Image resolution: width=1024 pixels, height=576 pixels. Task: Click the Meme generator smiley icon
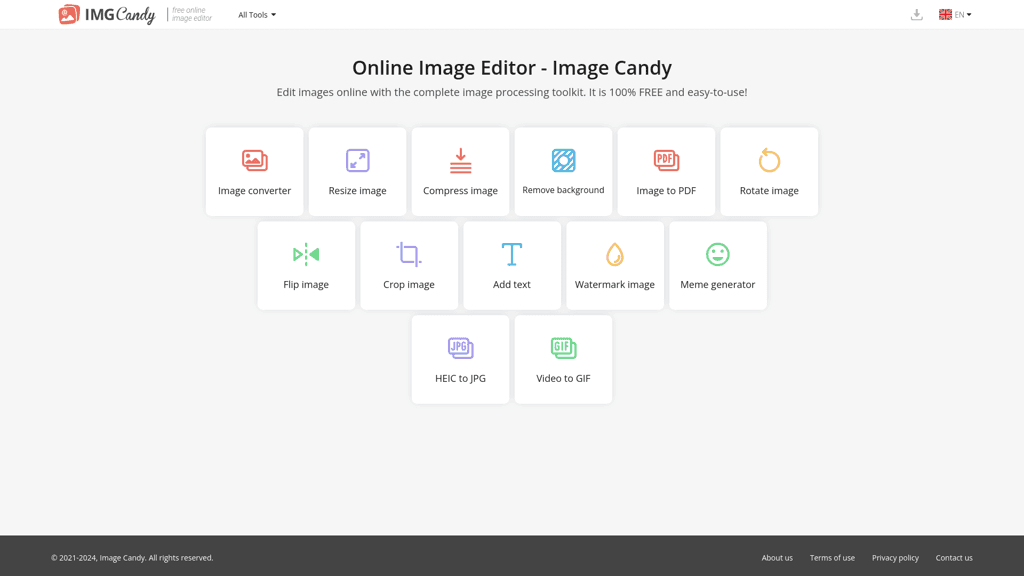click(718, 254)
